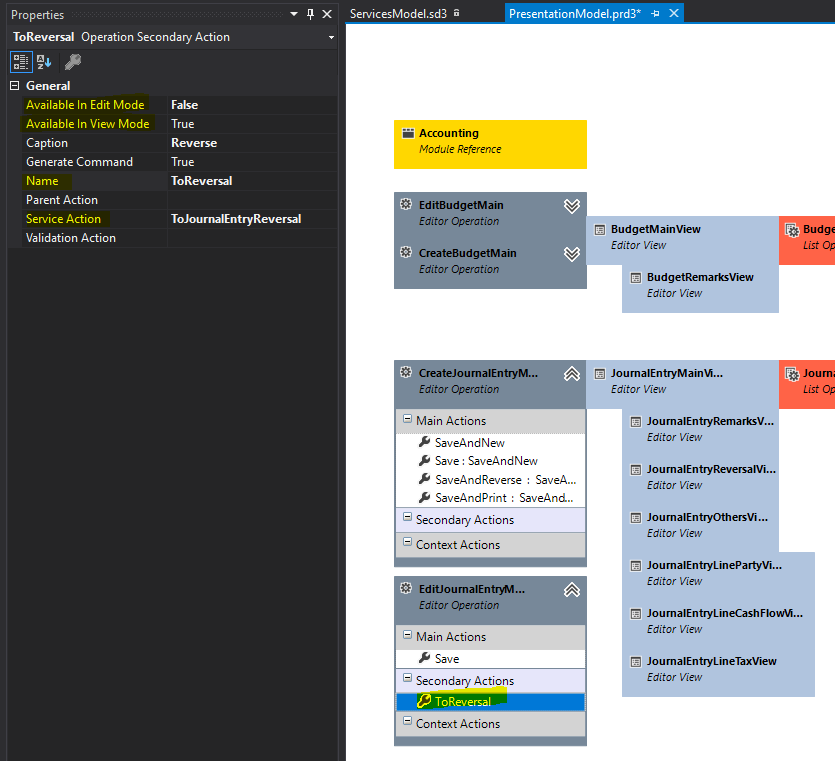The width and height of the screenshot is (835, 761).
Task: Click the BudgetMainView editor view icon
Action: pyautogui.click(x=600, y=230)
